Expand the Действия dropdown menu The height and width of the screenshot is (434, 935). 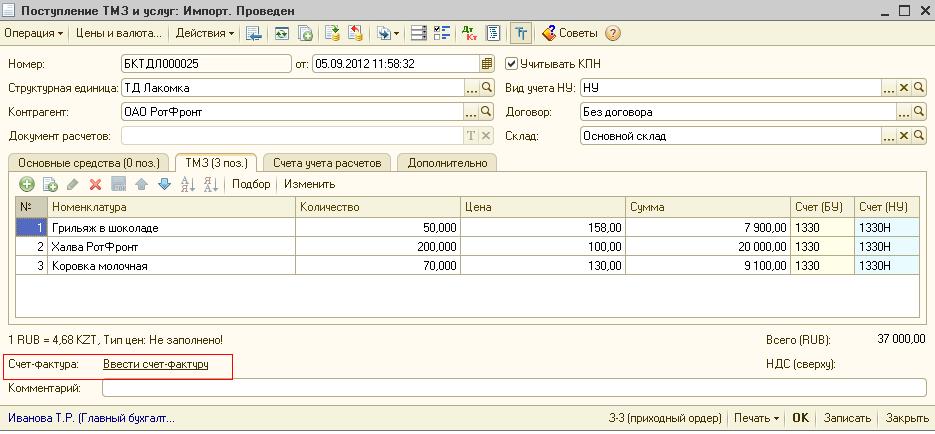[205, 33]
